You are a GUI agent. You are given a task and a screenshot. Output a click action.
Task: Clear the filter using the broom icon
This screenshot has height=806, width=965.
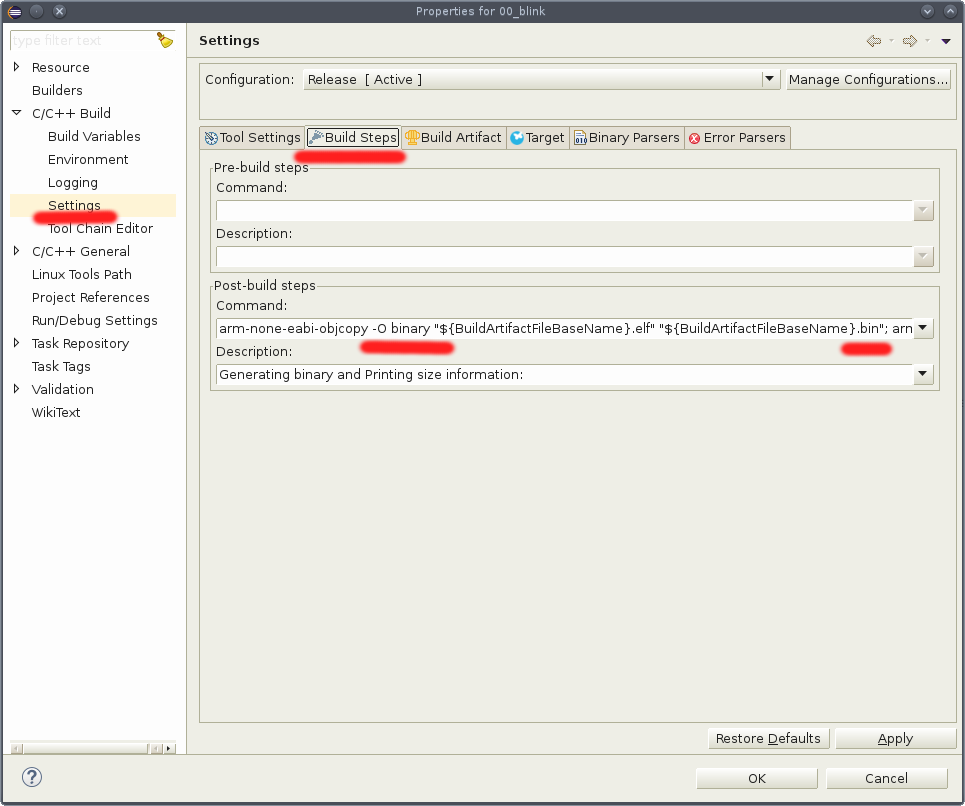[x=165, y=40]
